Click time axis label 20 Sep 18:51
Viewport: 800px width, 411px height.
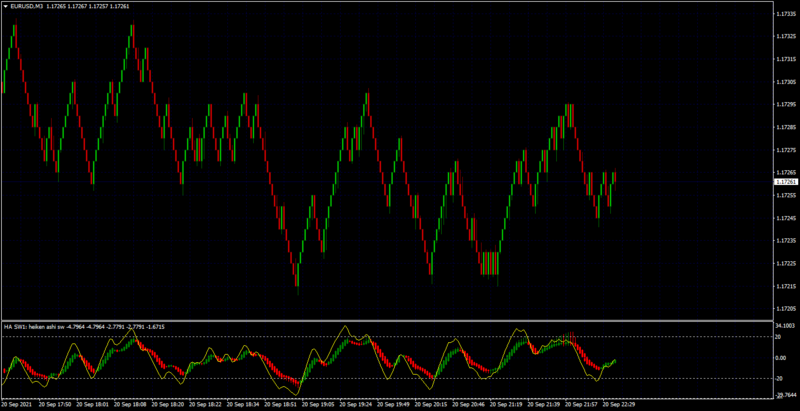(x=280, y=404)
